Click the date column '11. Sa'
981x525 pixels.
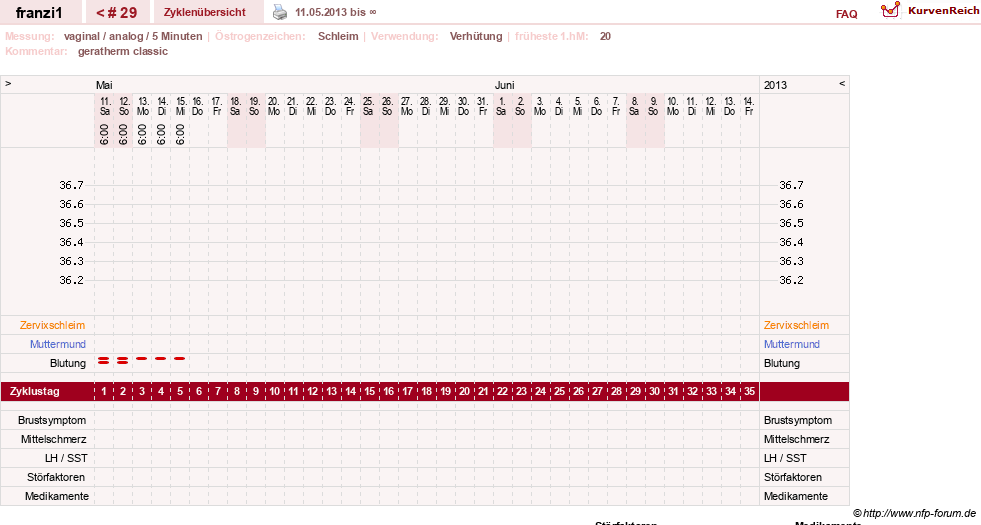104,106
